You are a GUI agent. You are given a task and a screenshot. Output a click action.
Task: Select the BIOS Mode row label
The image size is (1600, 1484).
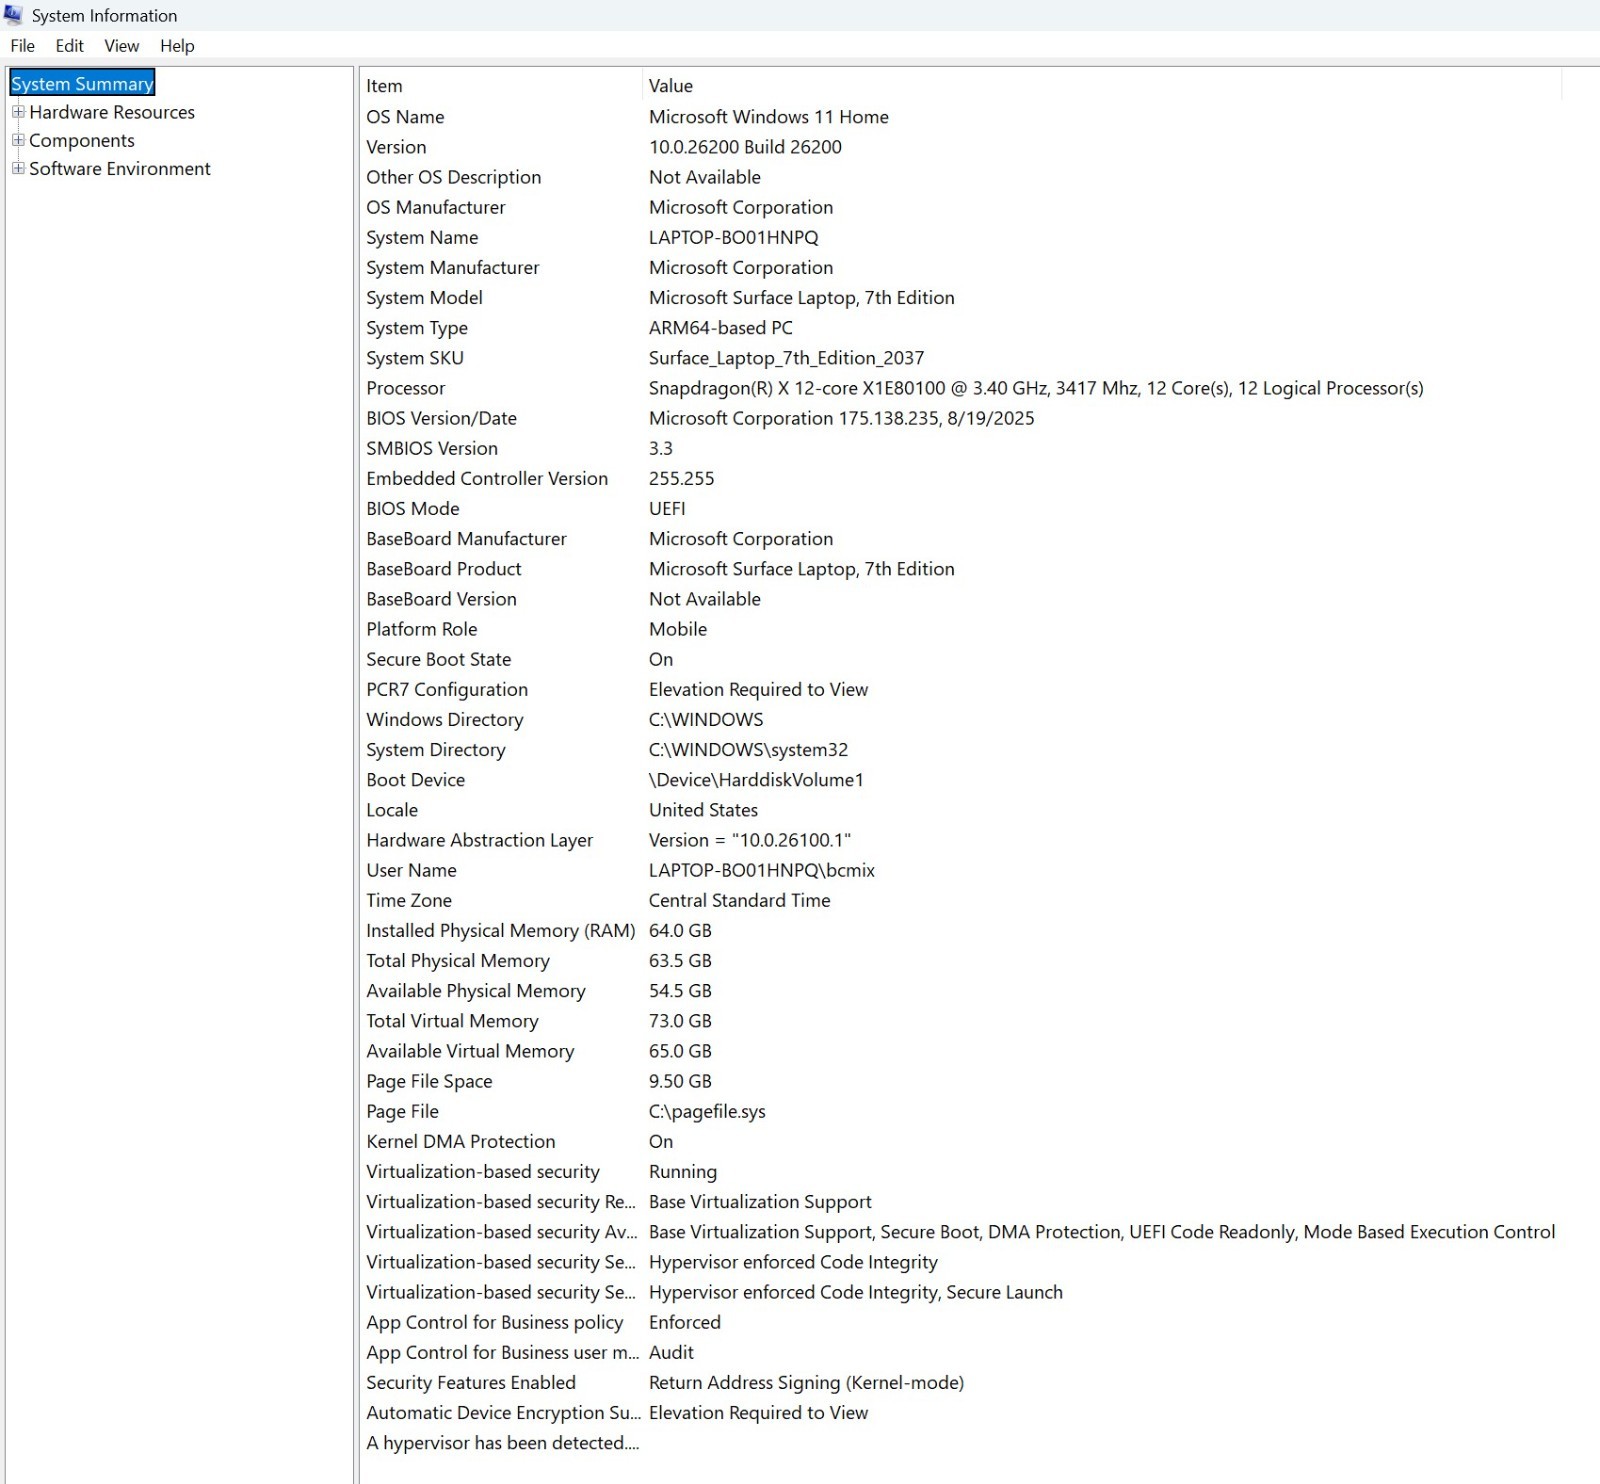pos(413,508)
